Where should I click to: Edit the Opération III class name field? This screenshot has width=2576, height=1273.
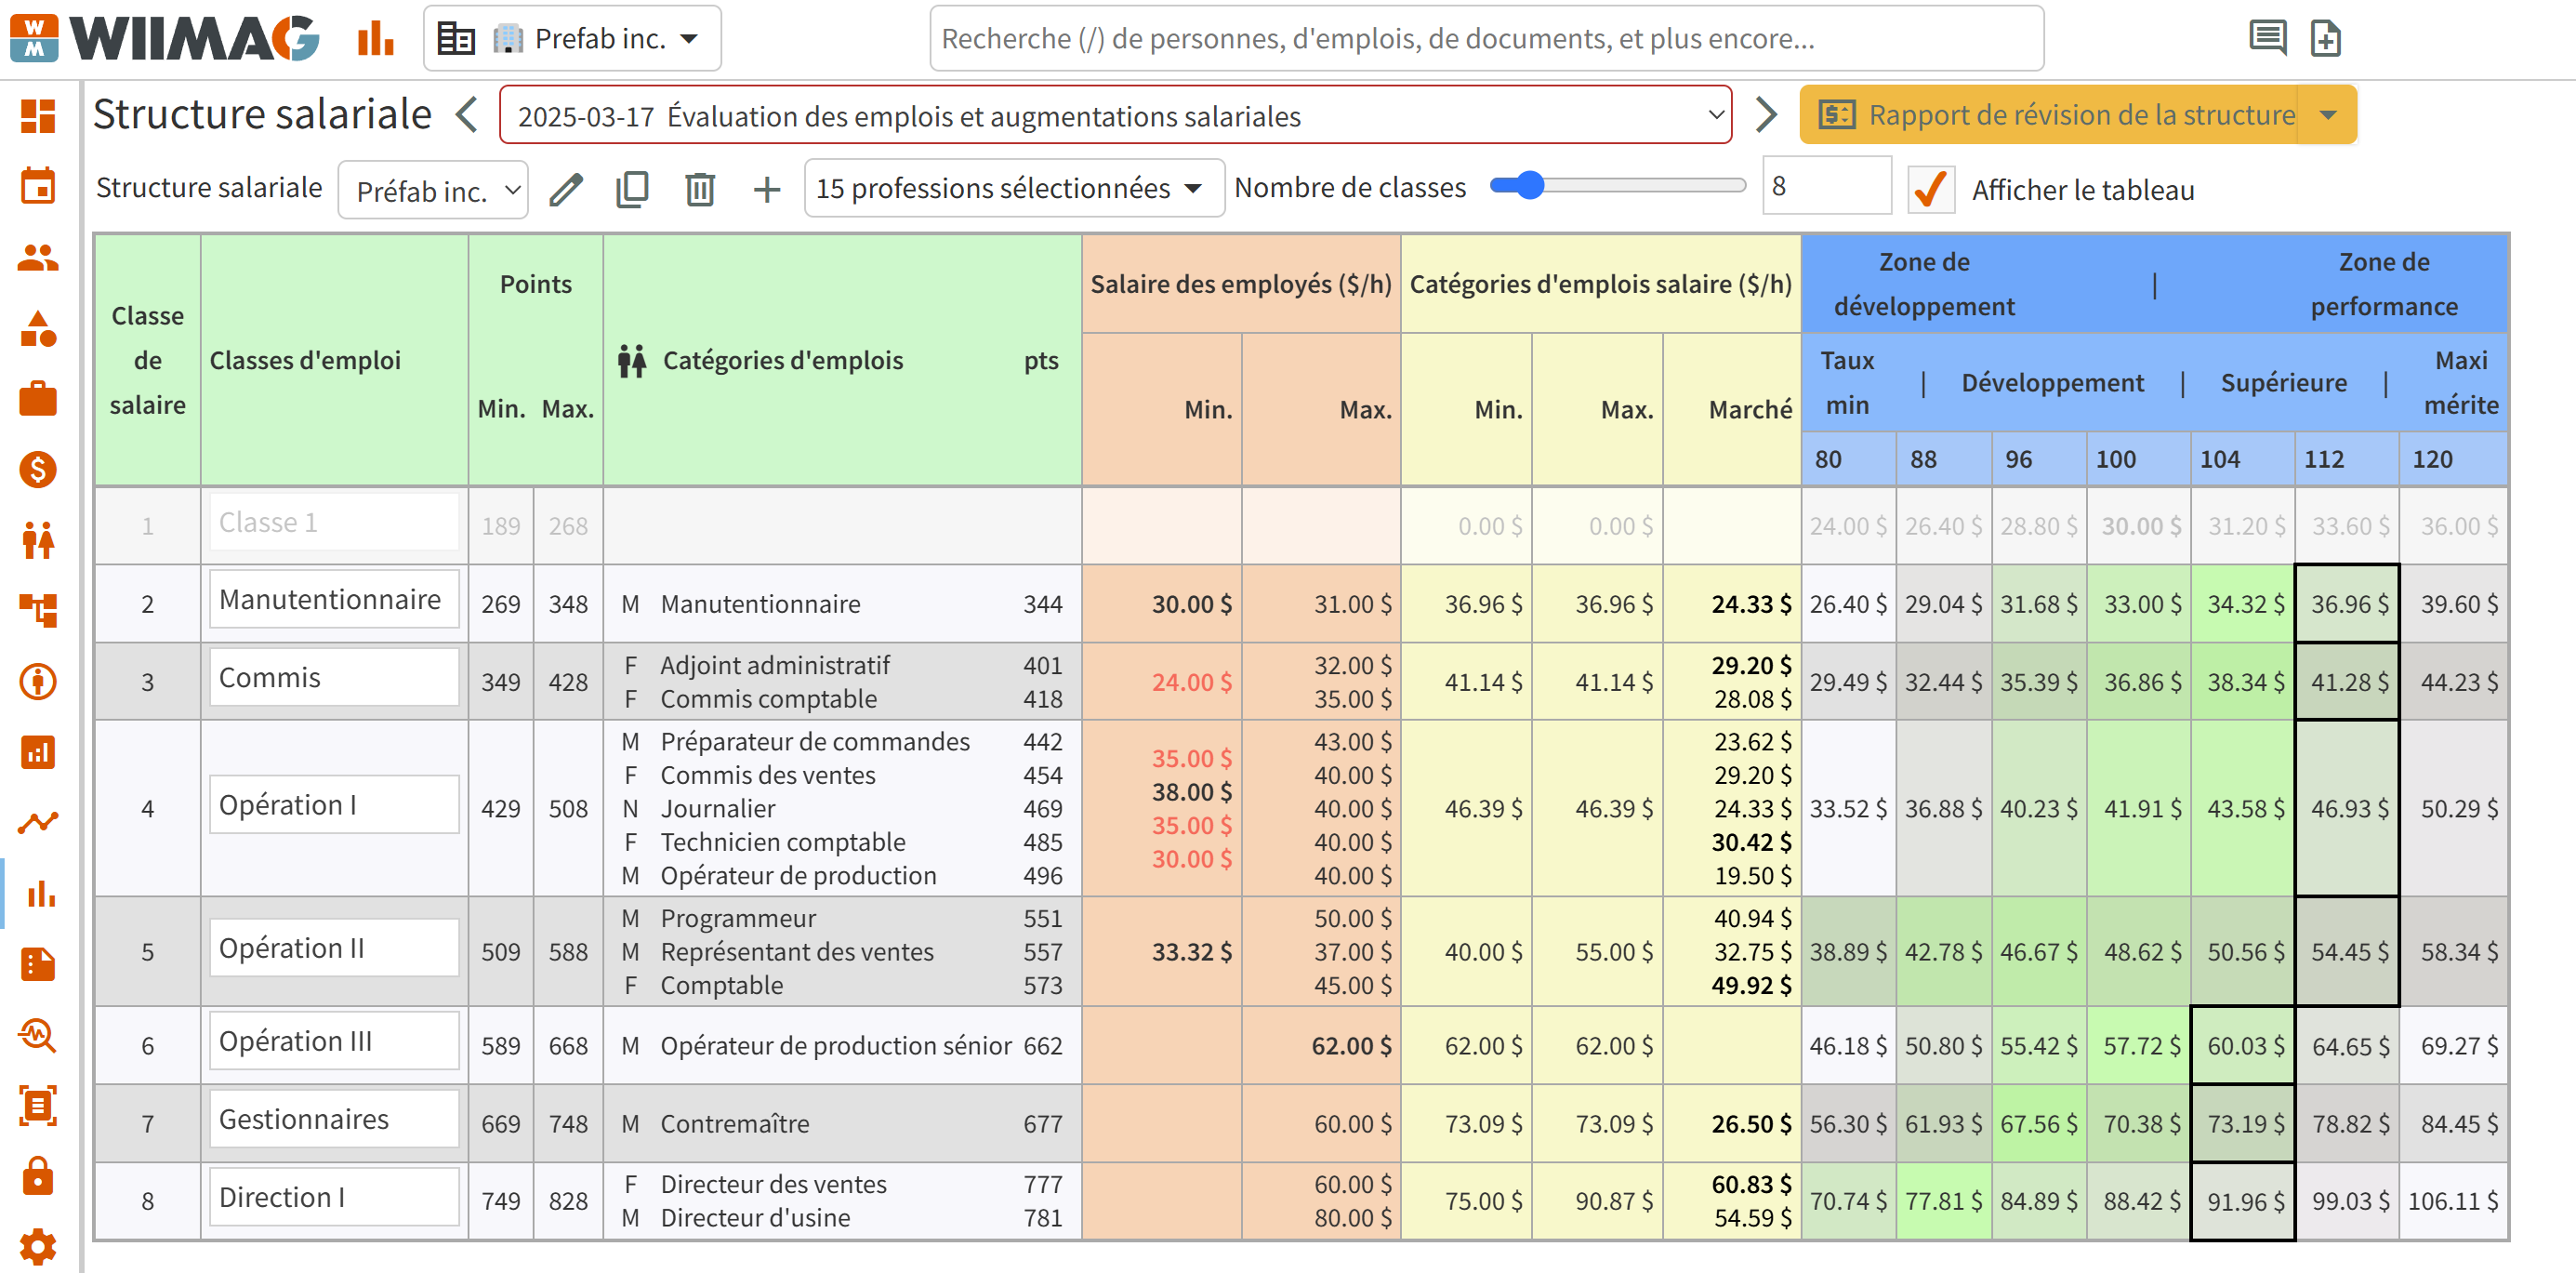point(334,1041)
